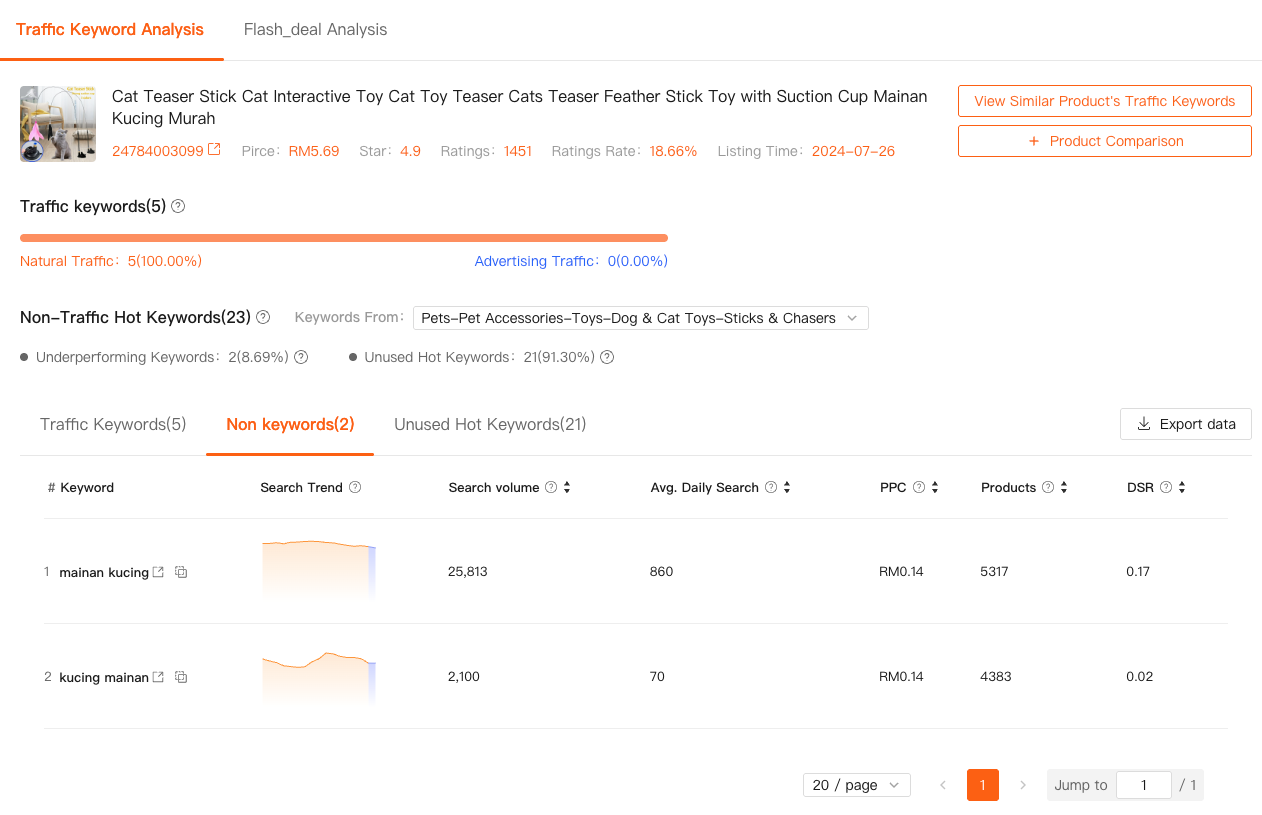This screenshot has width=1262, height=815.
Task: Open the Keywords From category dropdown
Action: pyautogui.click(x=640, y=318)
